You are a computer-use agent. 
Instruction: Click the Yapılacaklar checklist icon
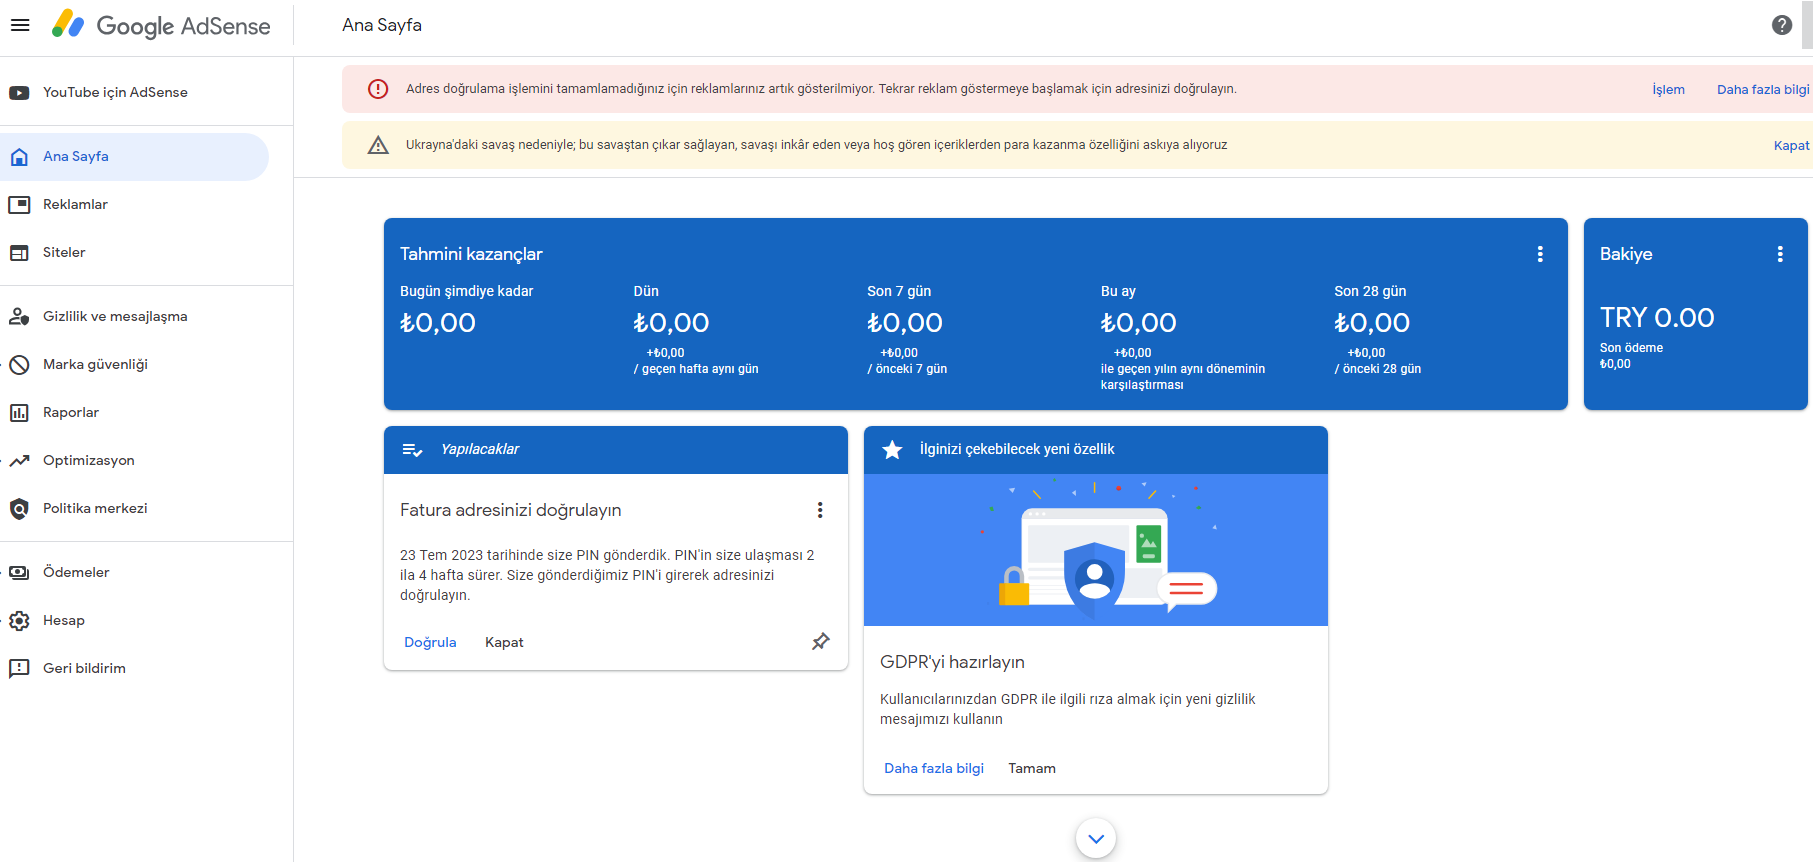pyautogui.click(x=412, y=450)
